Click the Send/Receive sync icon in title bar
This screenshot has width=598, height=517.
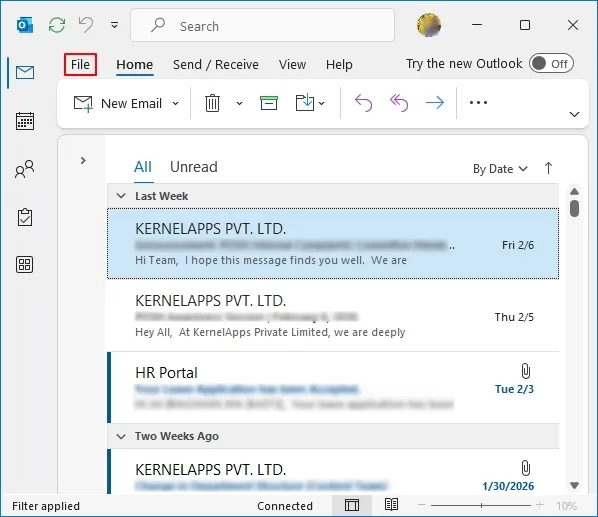click(57, 26)
